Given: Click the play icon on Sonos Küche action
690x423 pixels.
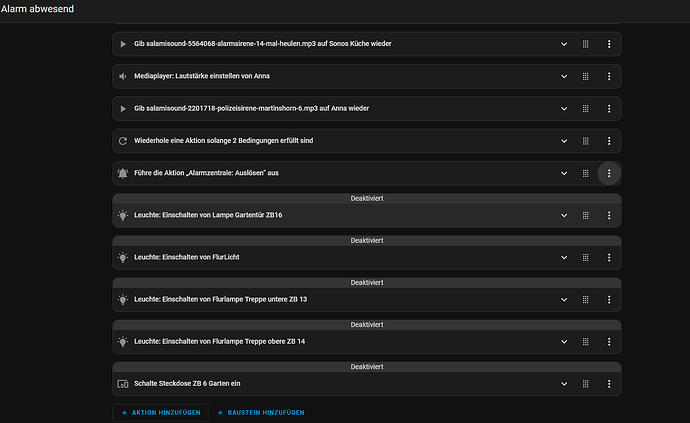Looking at the screenshot, I should click(123, 44).
